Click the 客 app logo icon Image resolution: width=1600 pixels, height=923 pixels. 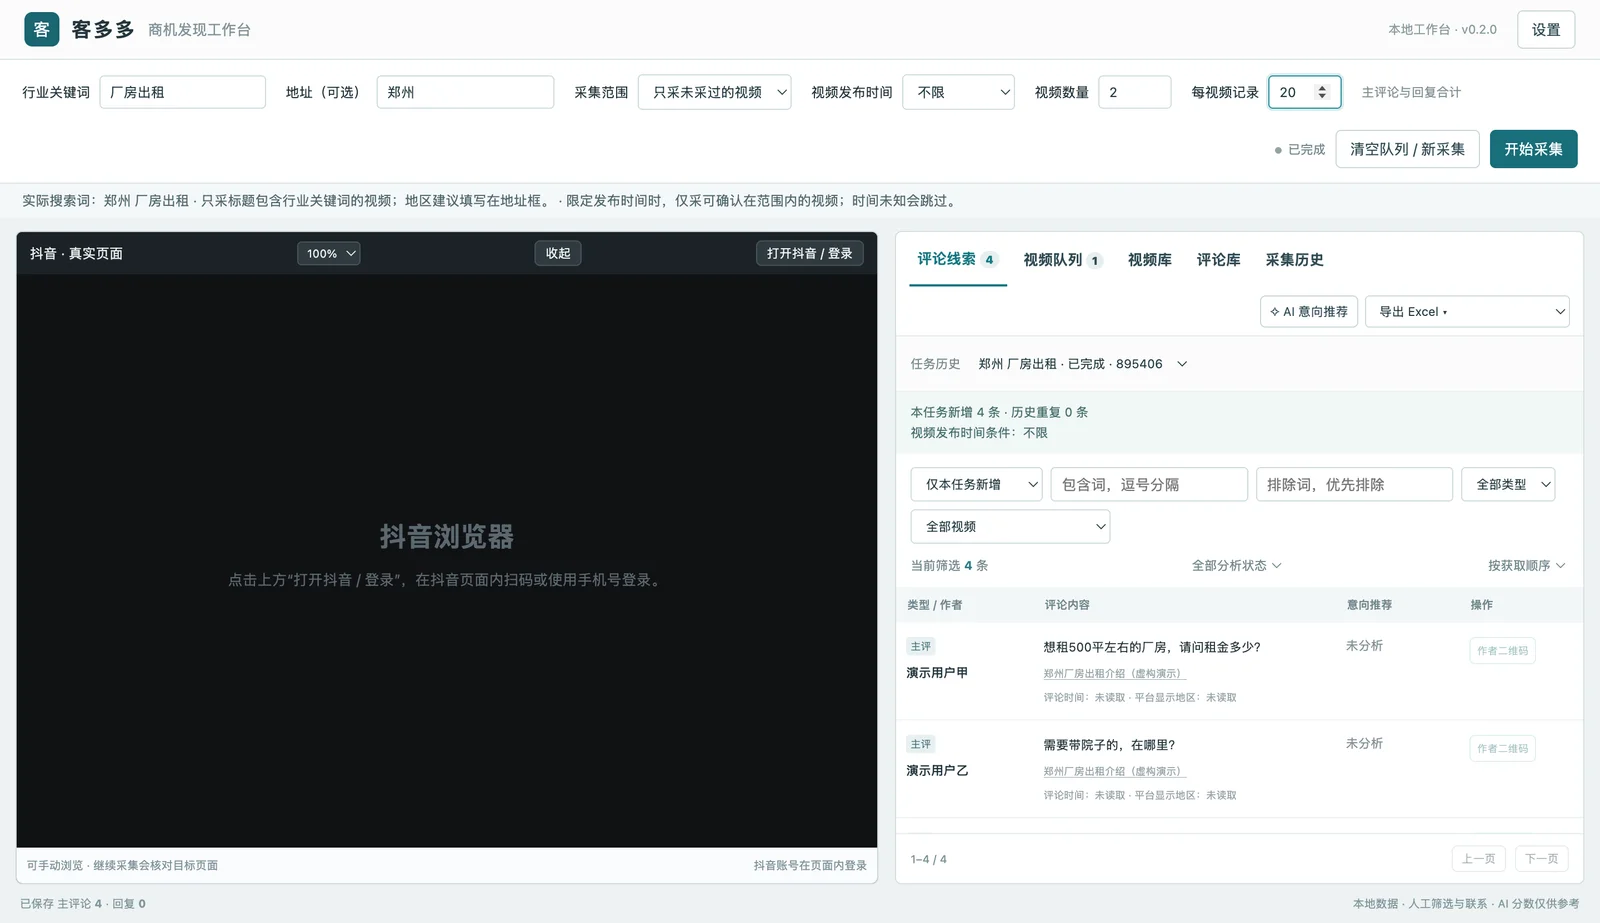click(x=42, y=30)
